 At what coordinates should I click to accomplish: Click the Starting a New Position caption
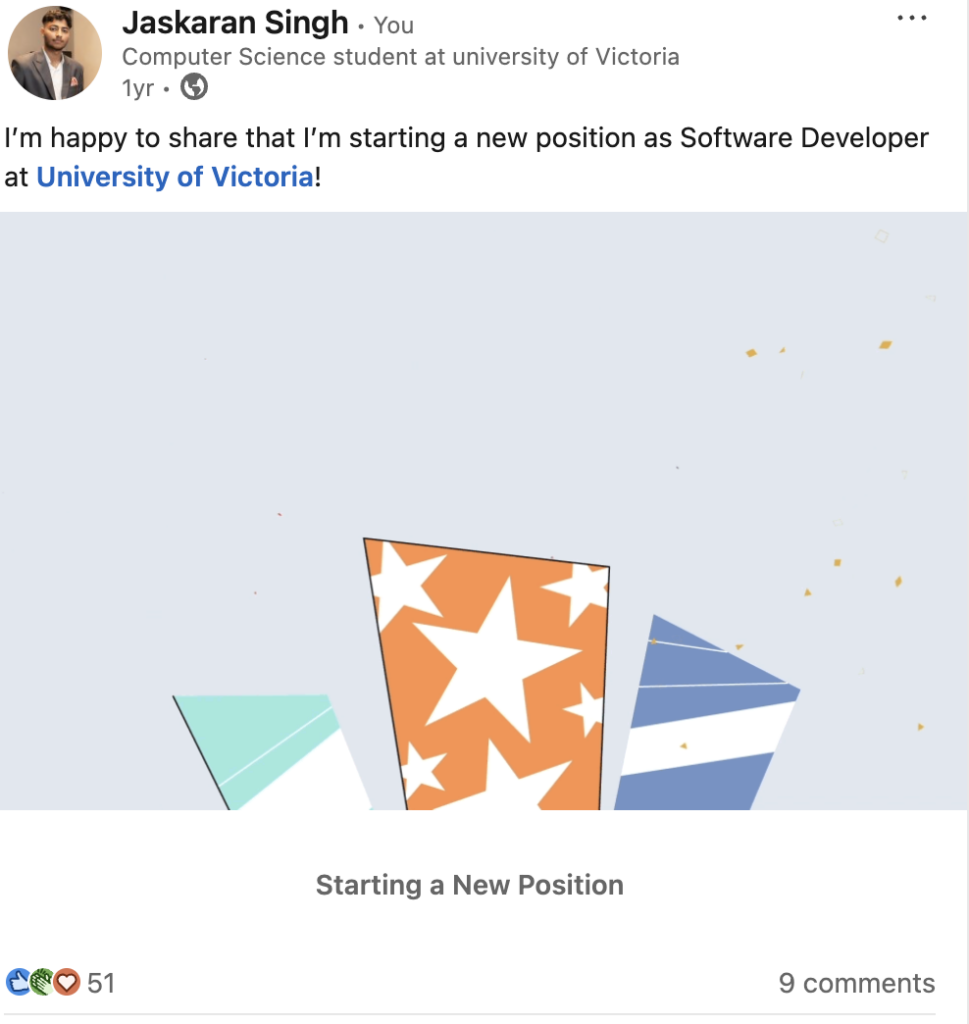469,885
